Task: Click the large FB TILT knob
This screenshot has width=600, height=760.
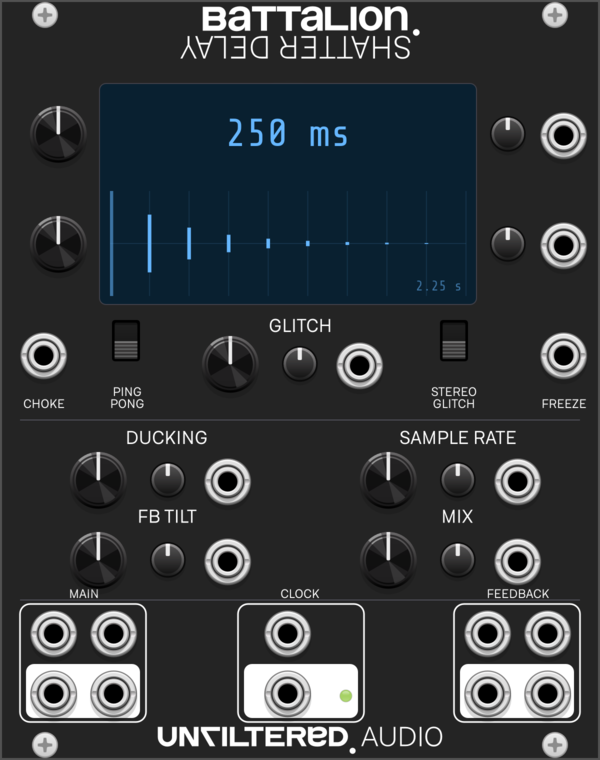Action: coord(98,559)
